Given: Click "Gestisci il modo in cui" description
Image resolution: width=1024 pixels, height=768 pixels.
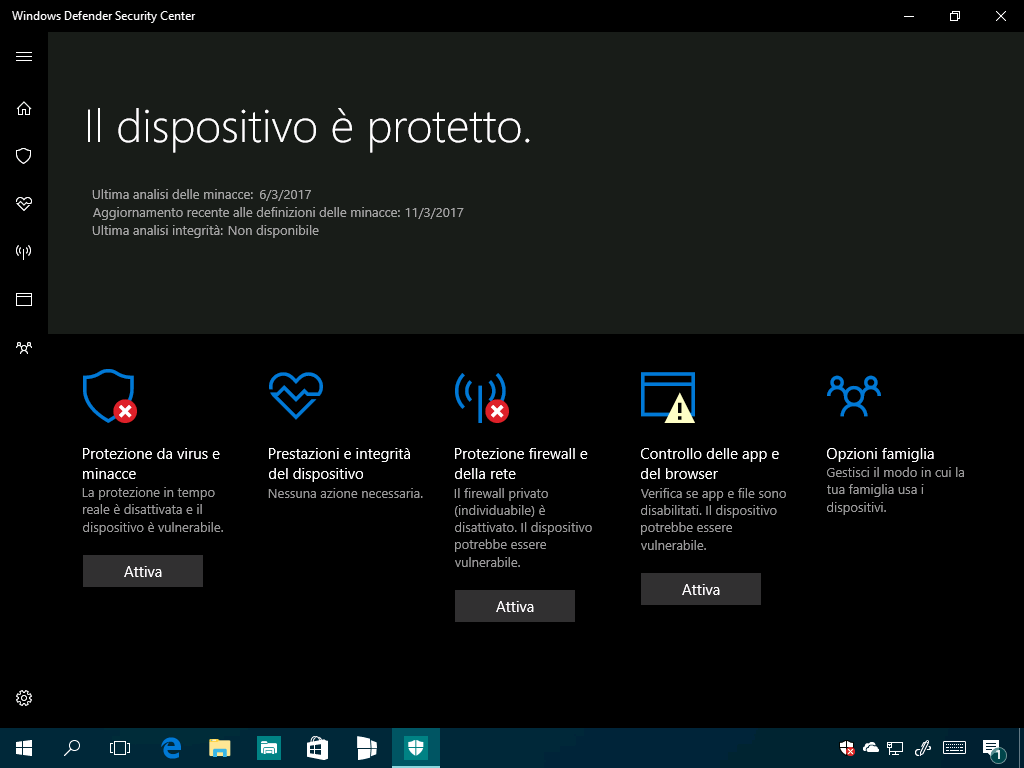Looking at the screenshot, I should (x=895, y=490).
